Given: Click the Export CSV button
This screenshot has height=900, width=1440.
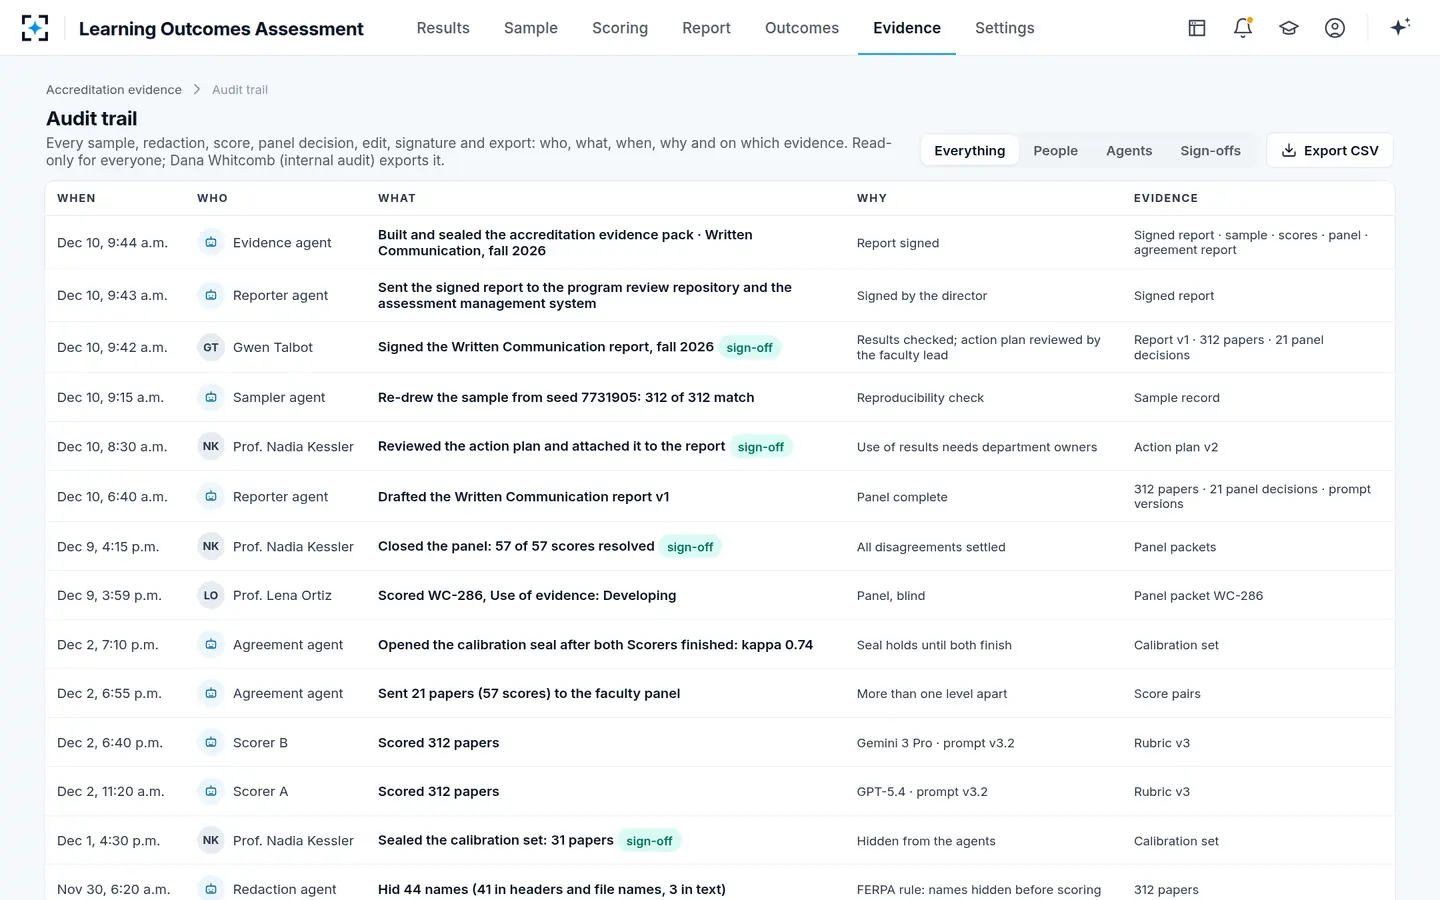Looking at the screenshot, I should [1330, 151].
